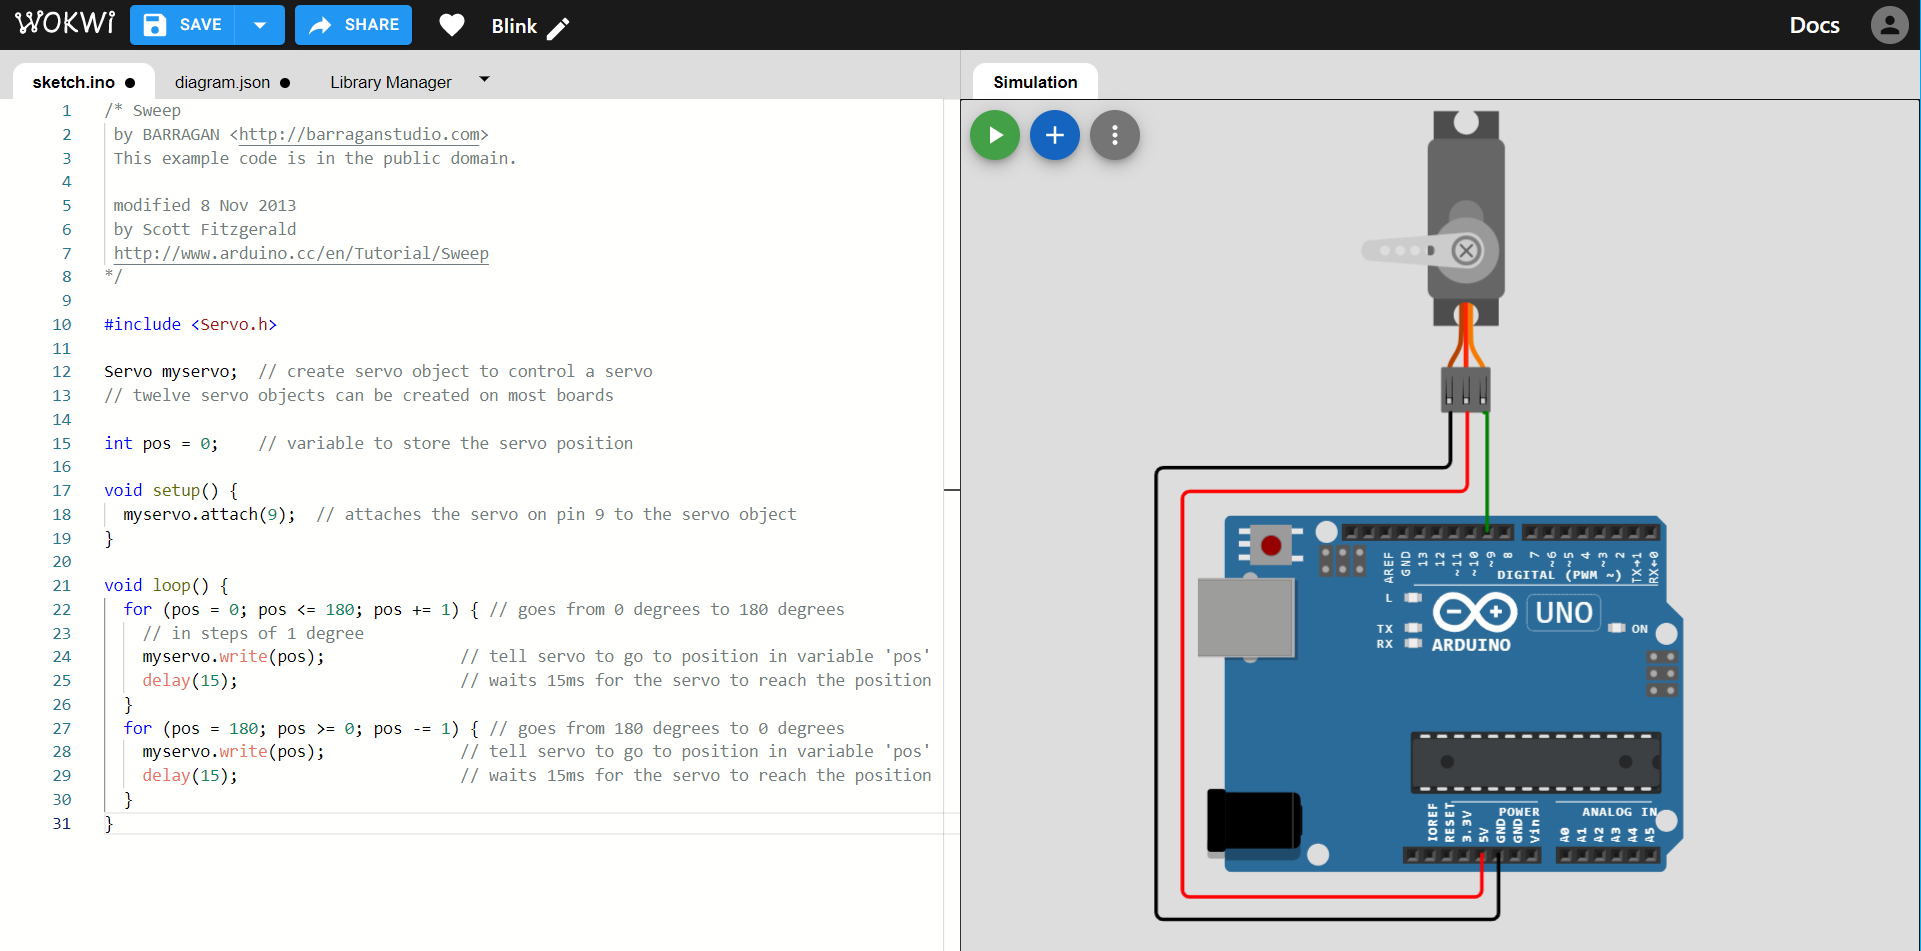Click the Arduino power barrel jack
The width and height of the screenshot is (1921, 951).
pyautogui.click(x=1254, y=821)
